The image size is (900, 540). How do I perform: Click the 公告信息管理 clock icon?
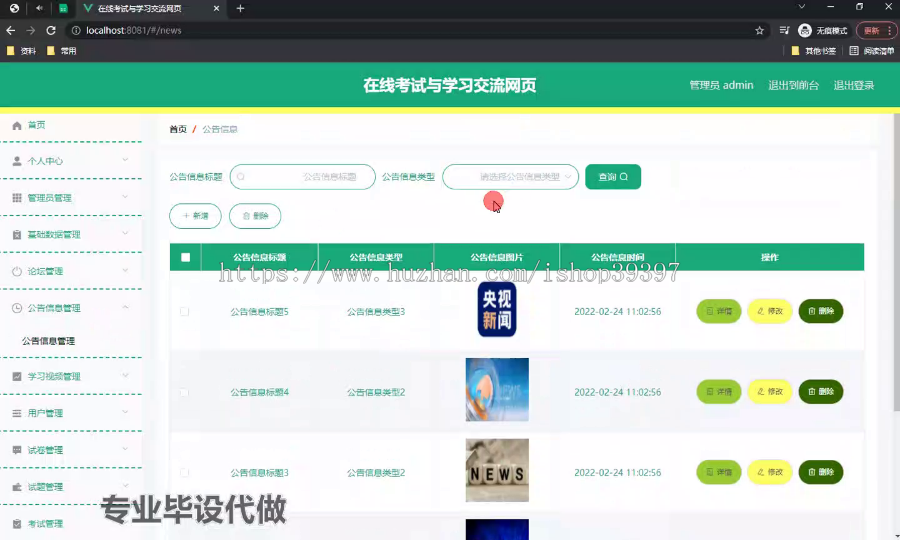[x=17, y=308]
